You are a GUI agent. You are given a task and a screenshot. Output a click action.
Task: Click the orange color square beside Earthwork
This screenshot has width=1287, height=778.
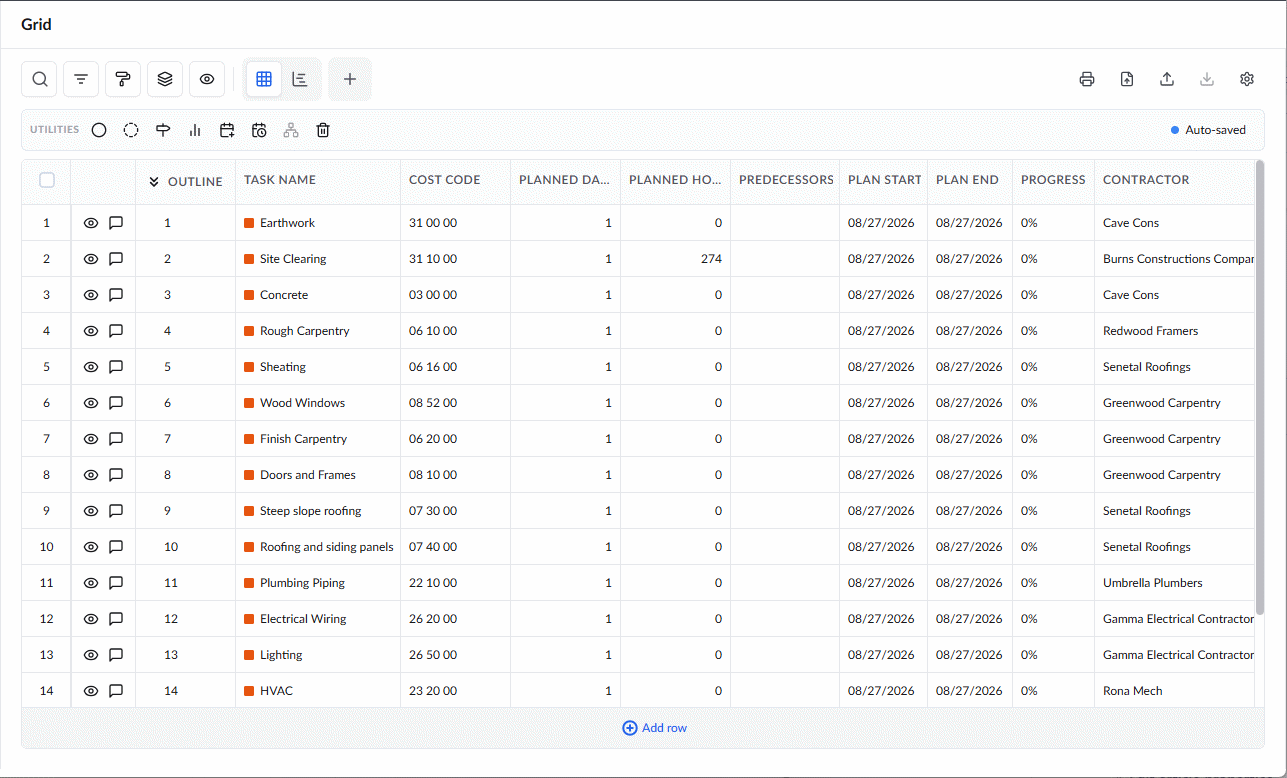click(x=249, y=223)
